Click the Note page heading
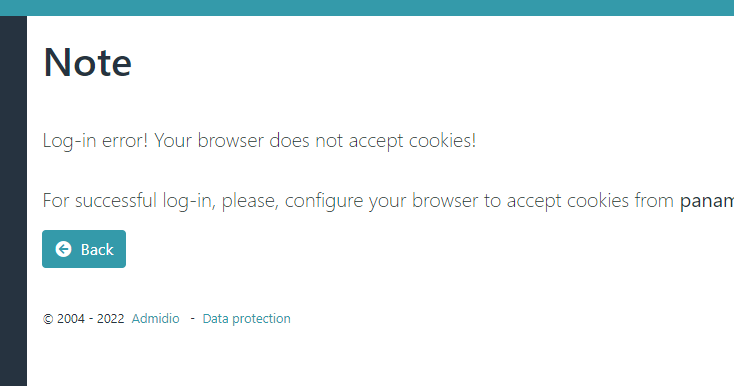 pos(88,62)
